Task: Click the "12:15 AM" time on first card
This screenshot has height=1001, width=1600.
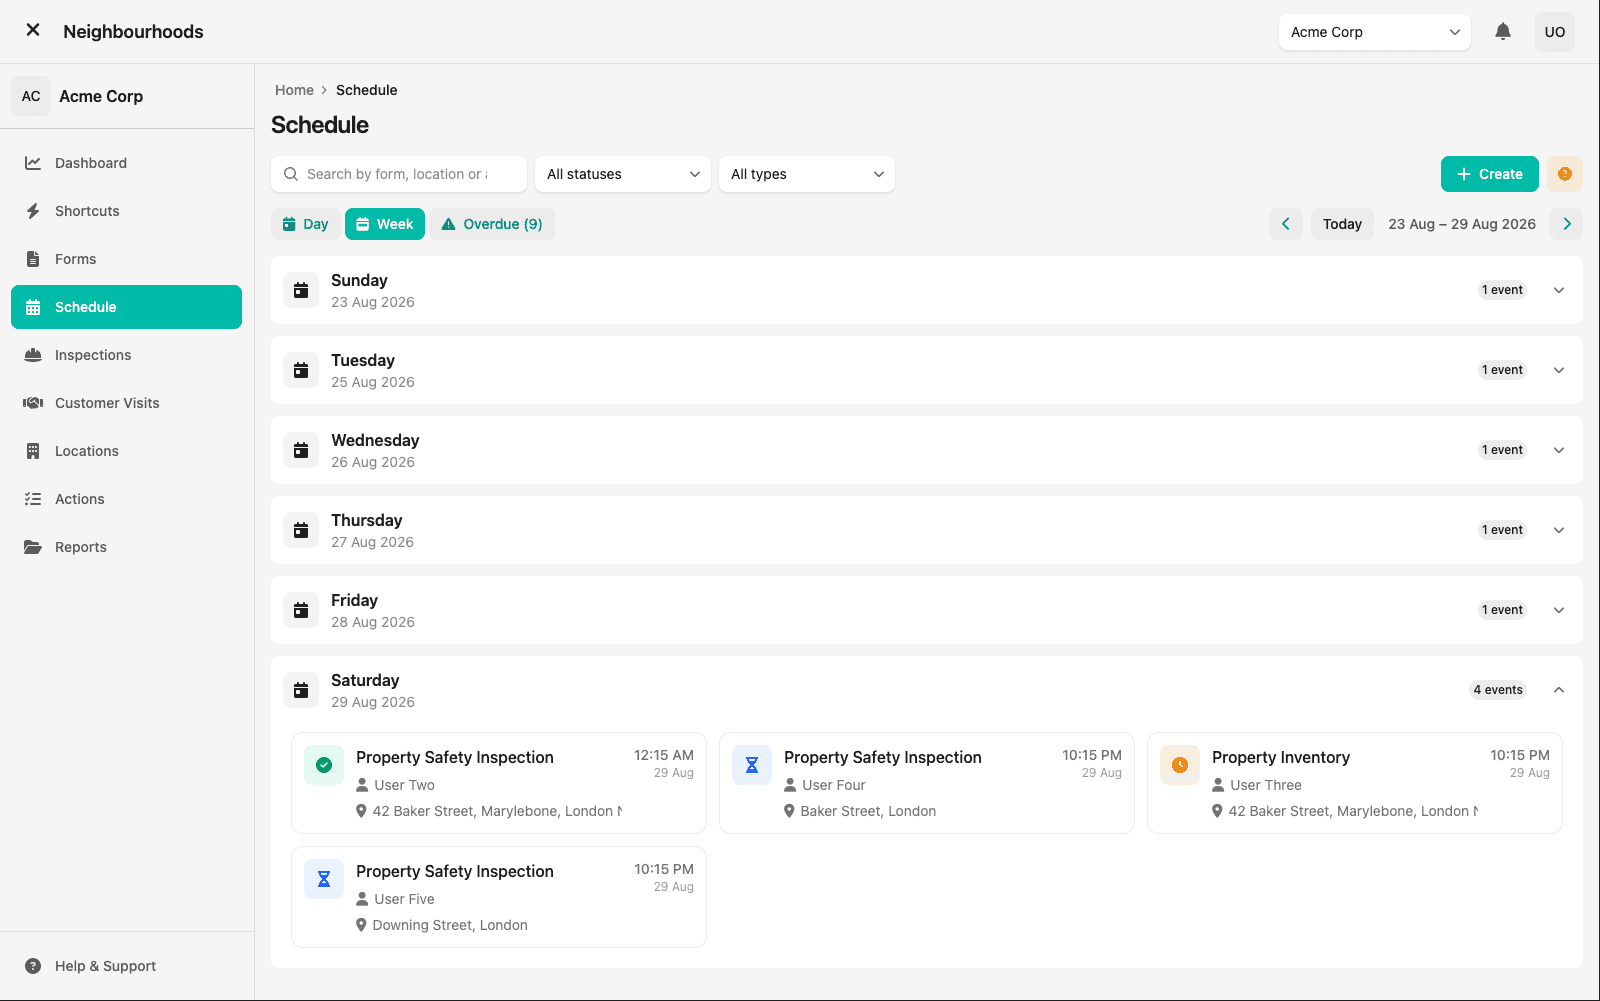Action: point(664,755)
